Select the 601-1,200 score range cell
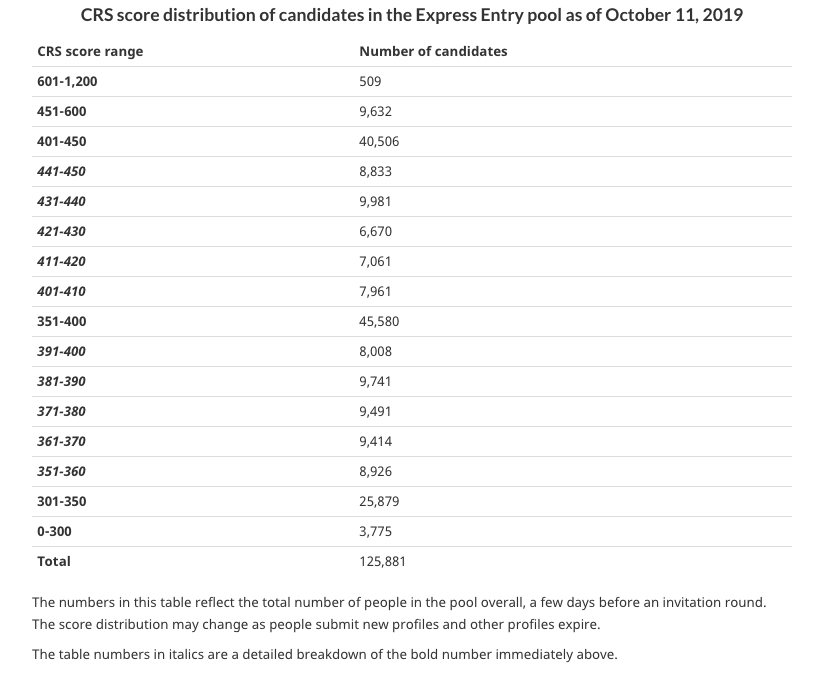 point(67,81)
